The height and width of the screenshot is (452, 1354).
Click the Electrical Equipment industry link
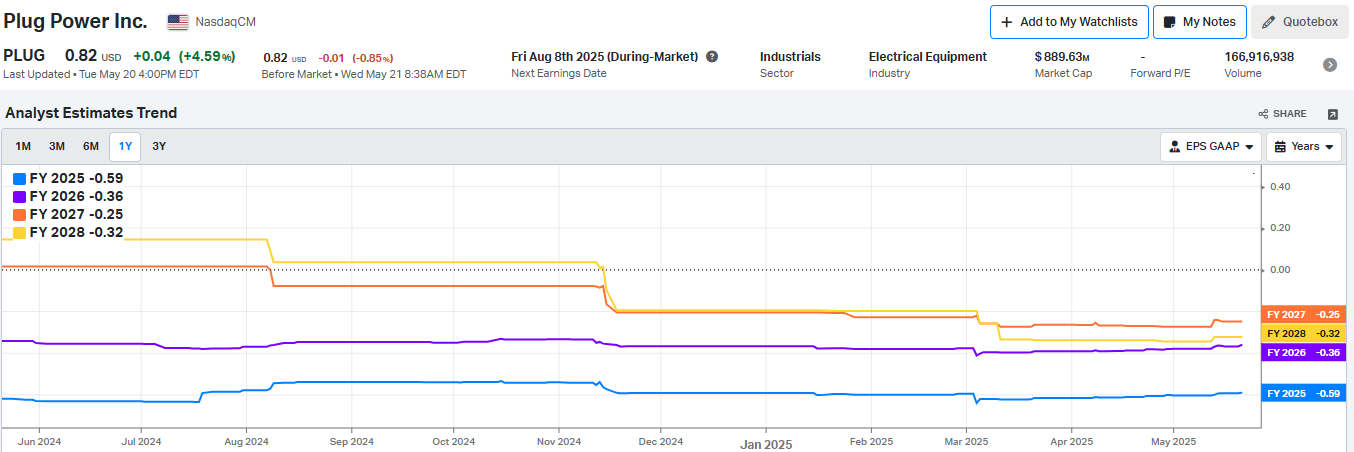[928, 57]
